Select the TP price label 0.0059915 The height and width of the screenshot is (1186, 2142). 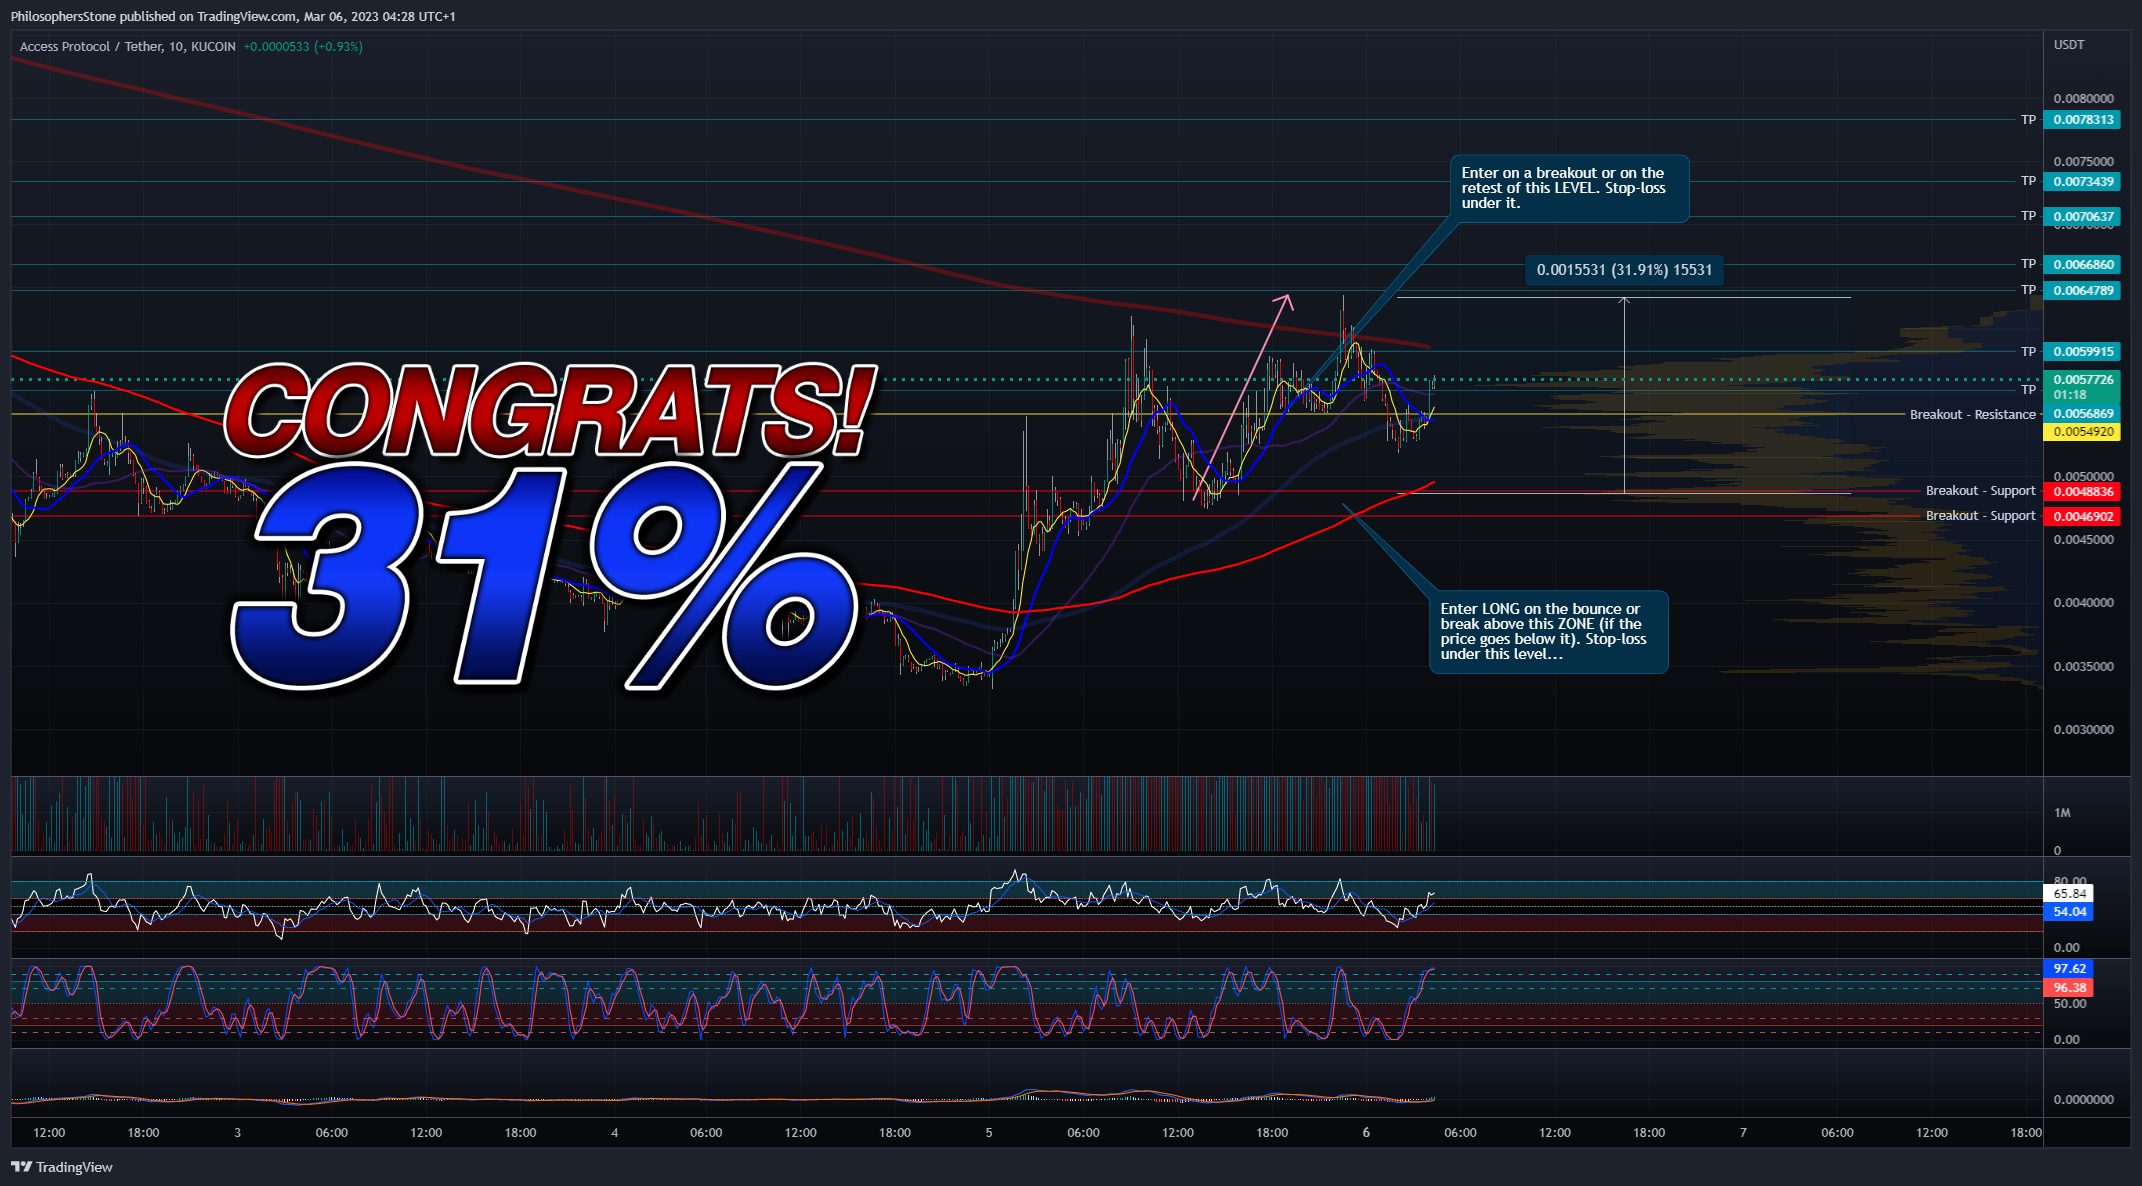(x=2083, y=352)
